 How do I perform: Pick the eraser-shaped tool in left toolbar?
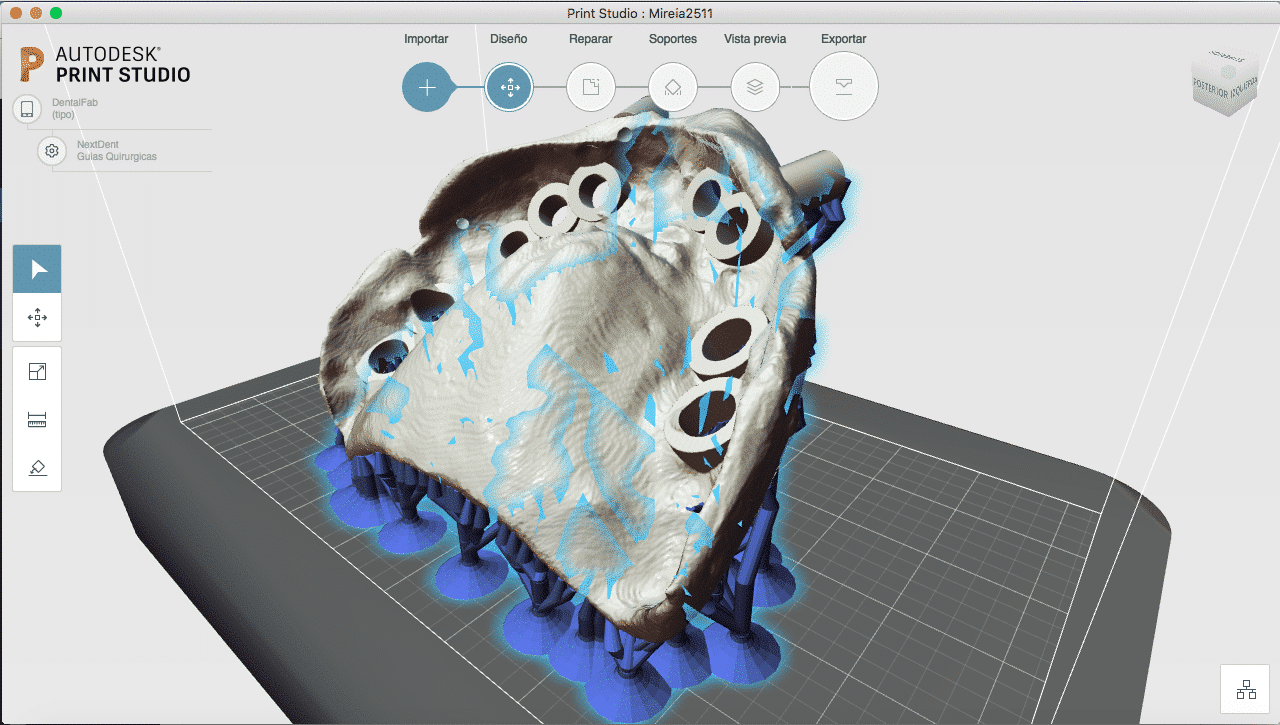tap(38, 467)
